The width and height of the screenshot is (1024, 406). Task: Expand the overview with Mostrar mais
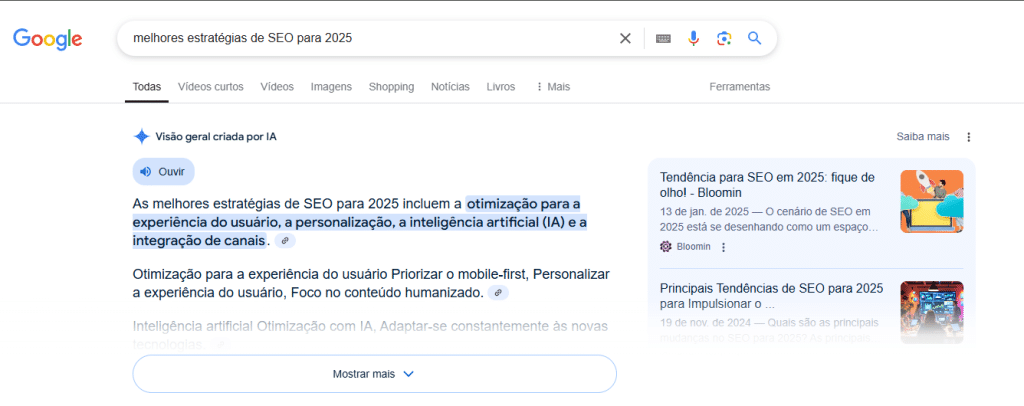(374, 374)
